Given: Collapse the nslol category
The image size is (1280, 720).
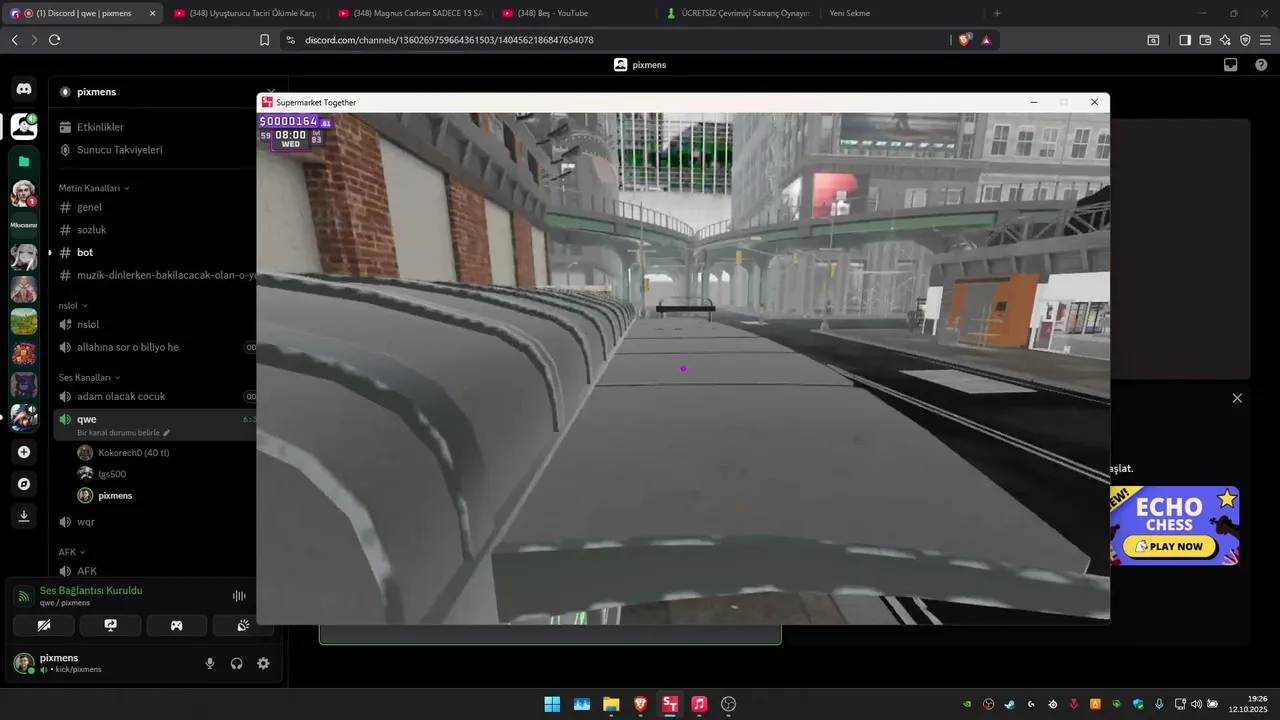Looking at the screenshot, I should point(72,305).
